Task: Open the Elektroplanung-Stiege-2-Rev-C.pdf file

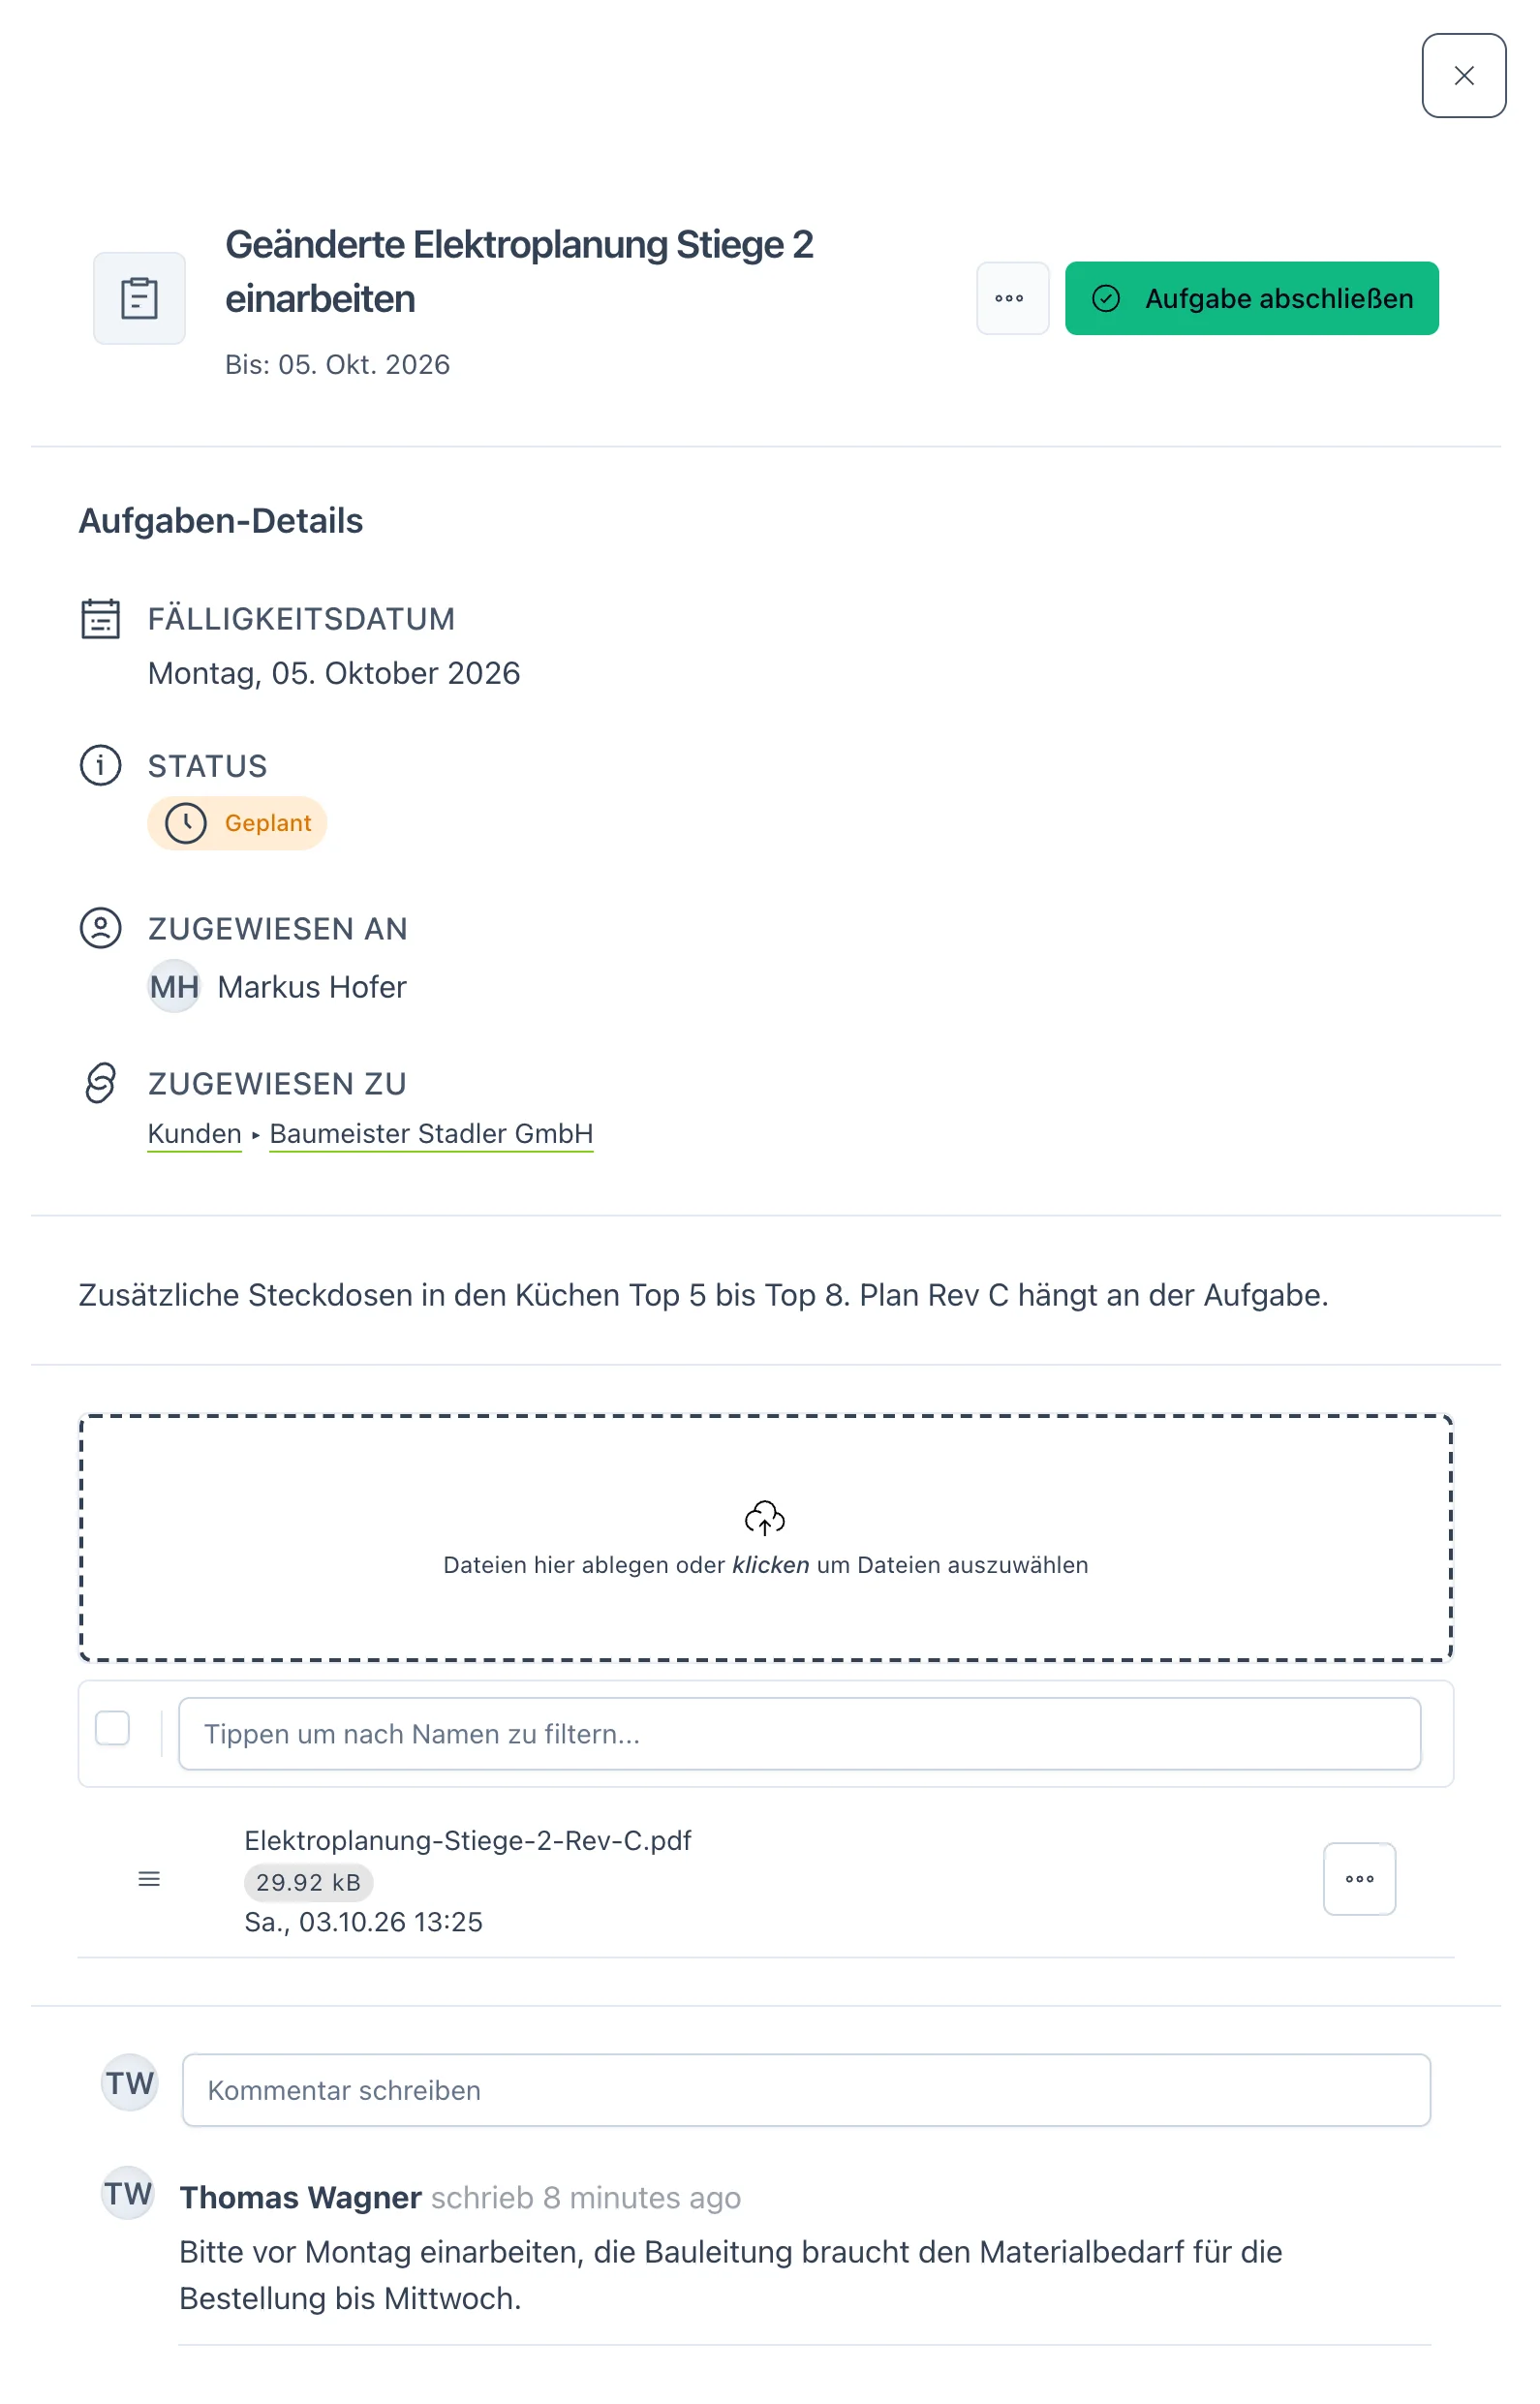Action: 468,1840
